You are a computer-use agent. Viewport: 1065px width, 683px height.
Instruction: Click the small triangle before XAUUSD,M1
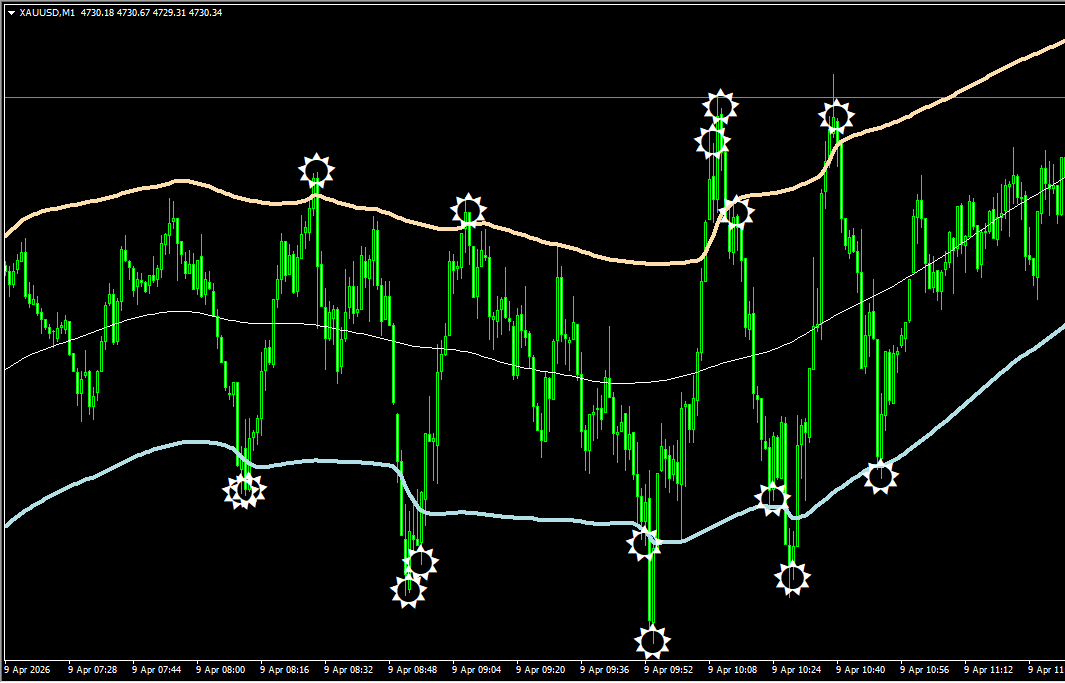(11, 12)
